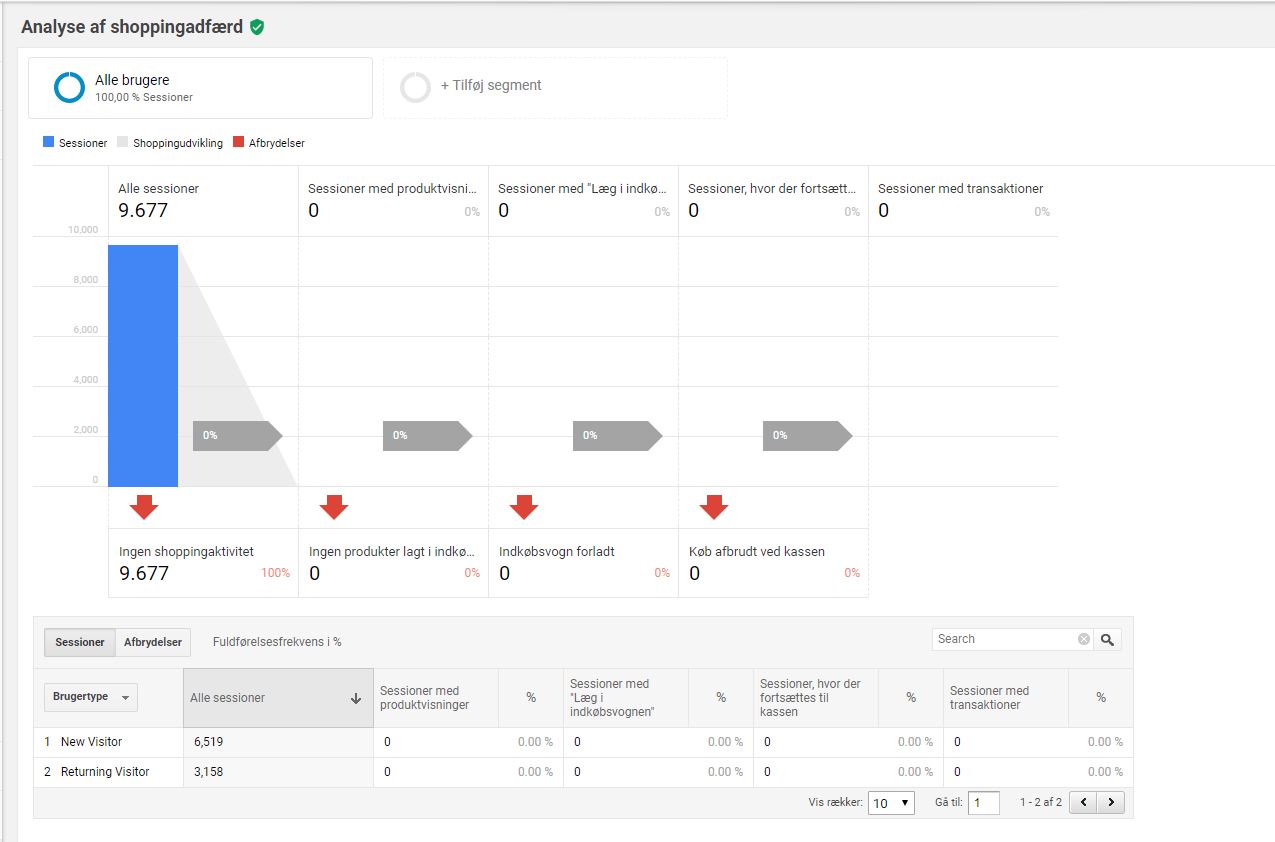Click the Search input field
This screenshot has width=1275, height=842.
(1005, 639)
